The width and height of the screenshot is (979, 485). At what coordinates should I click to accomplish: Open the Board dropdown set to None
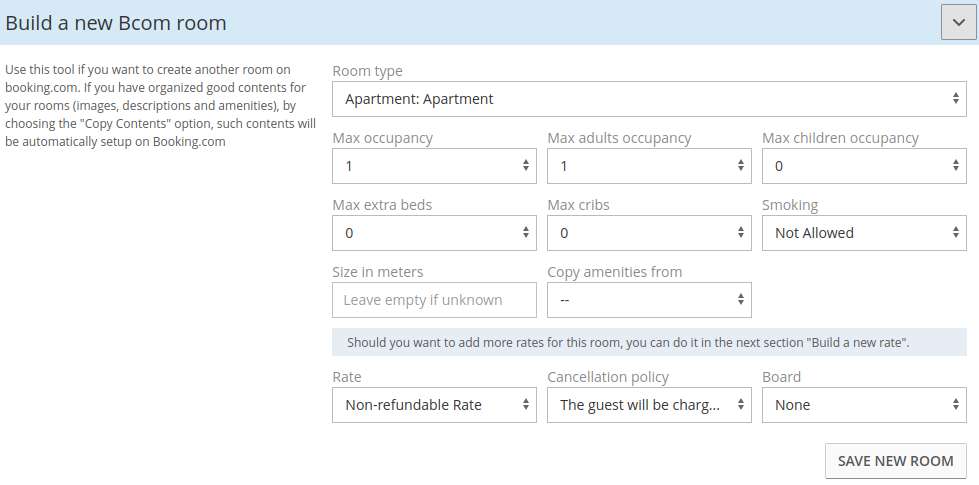coord(864,404)
